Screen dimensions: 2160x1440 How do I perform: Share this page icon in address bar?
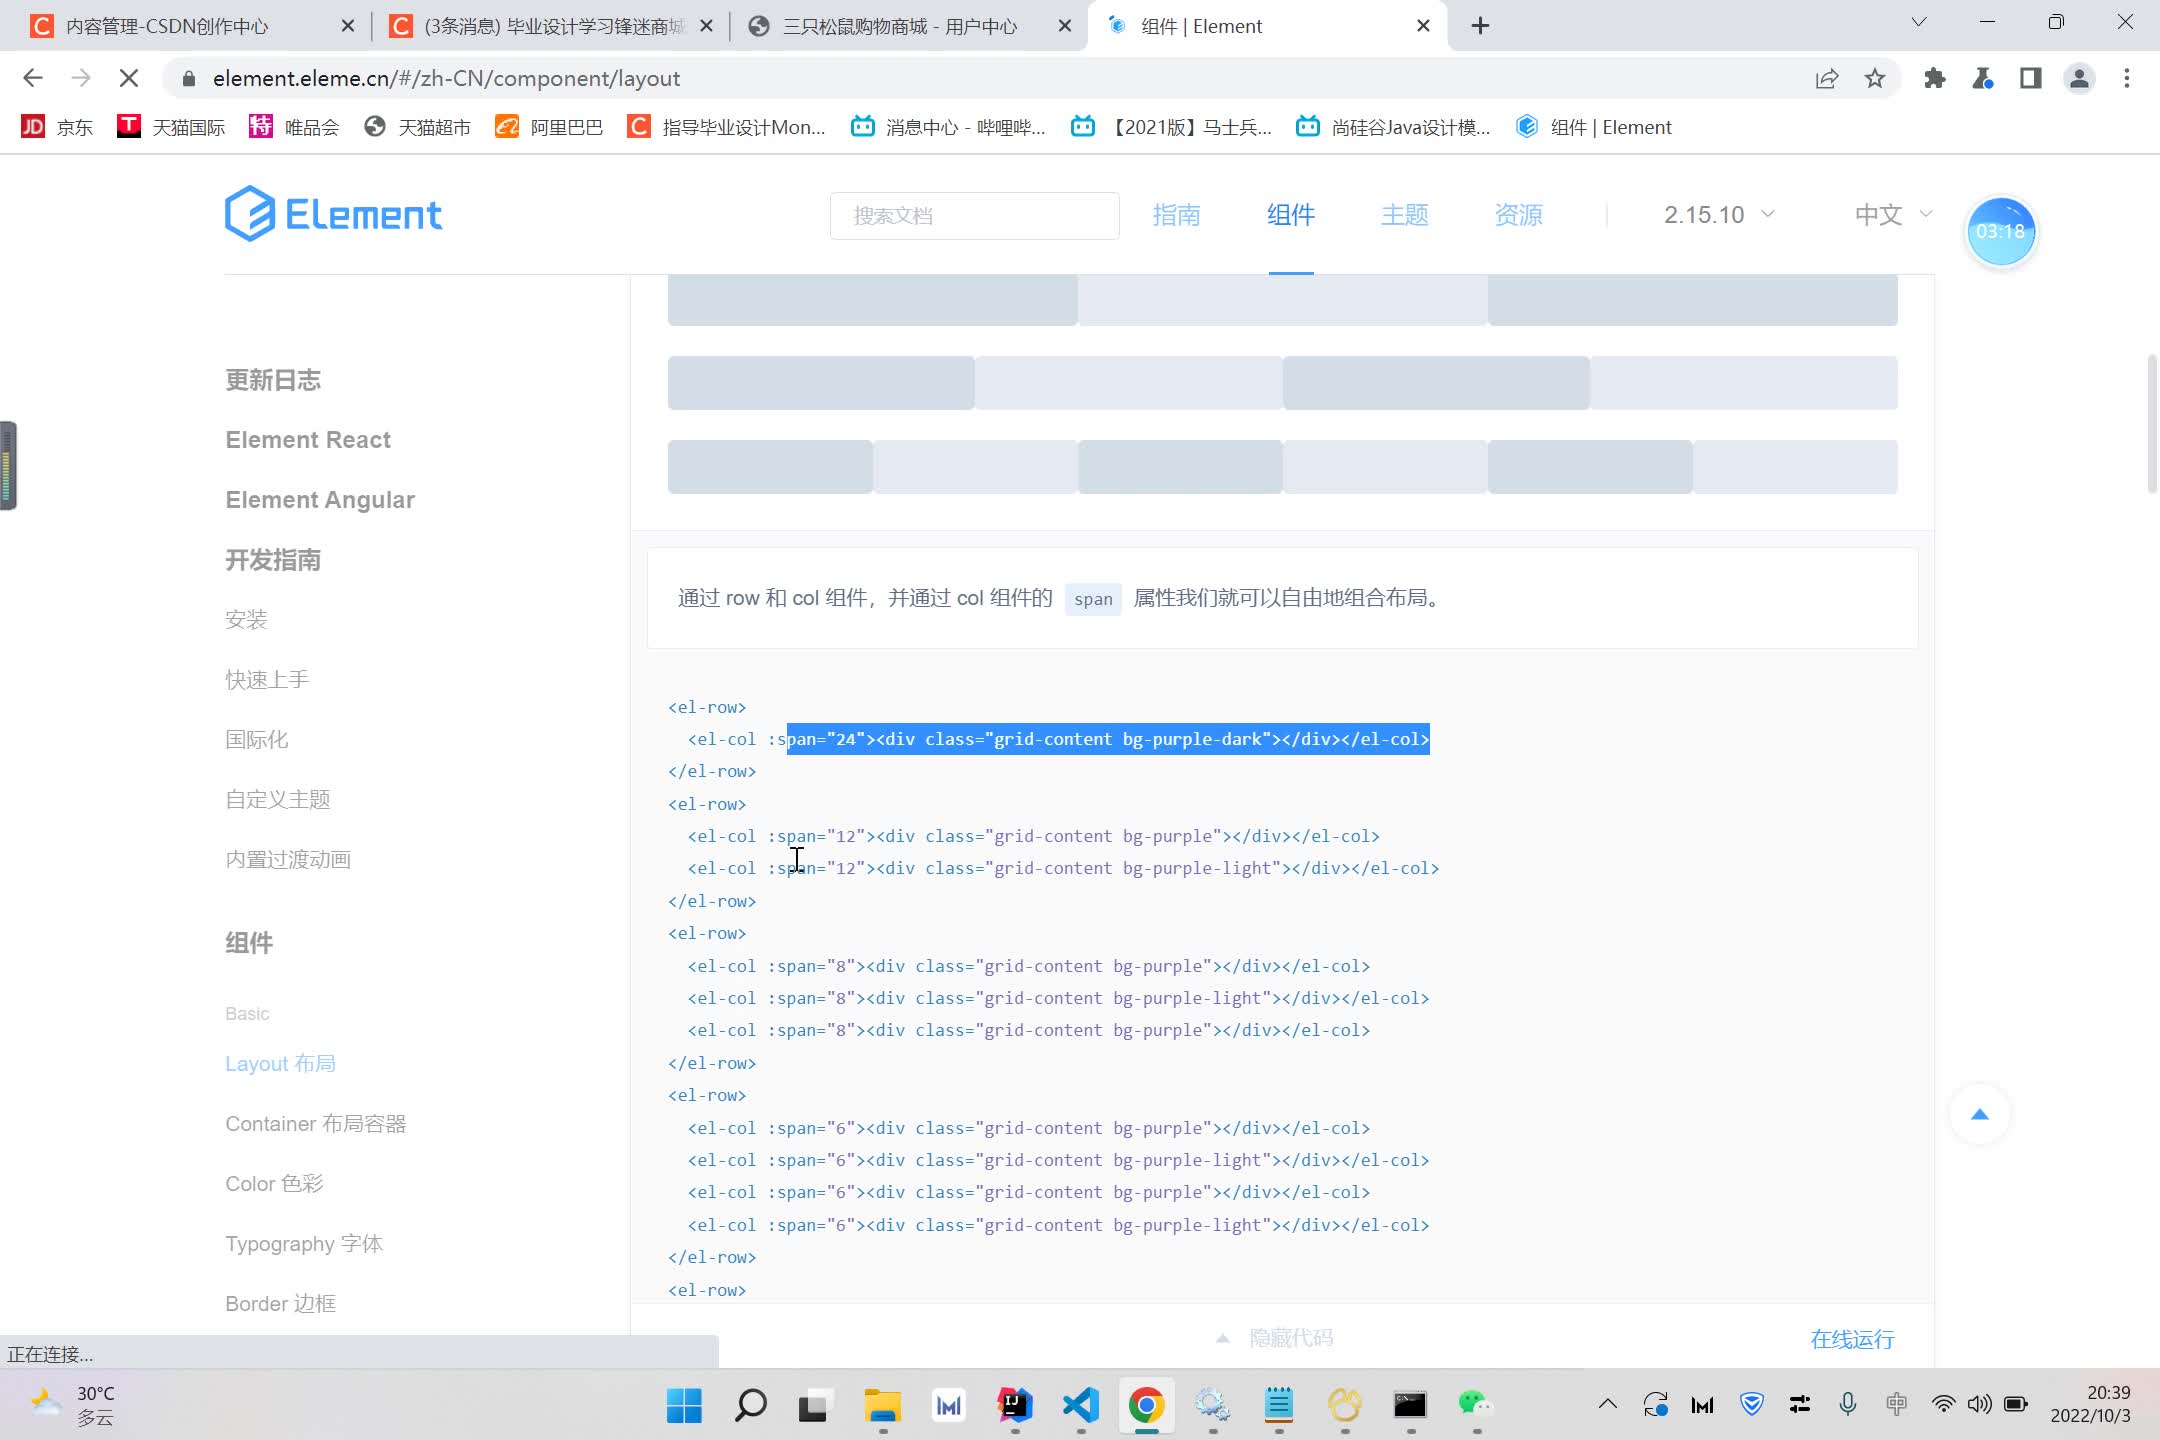[x=1827, y=78]
